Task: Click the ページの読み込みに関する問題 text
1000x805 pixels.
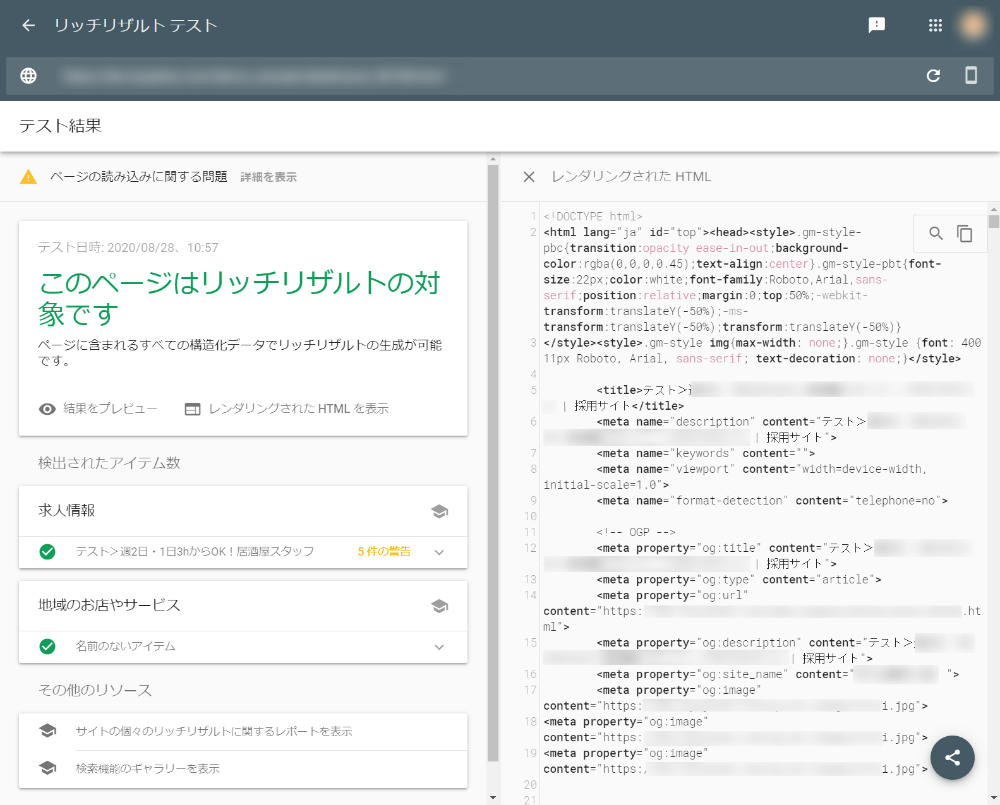Action: pos(138,177)
